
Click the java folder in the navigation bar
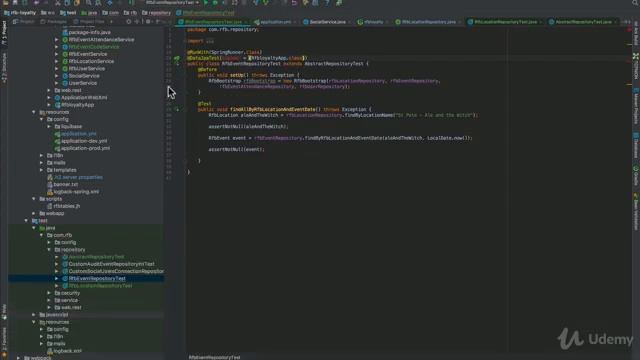point(89,13)
